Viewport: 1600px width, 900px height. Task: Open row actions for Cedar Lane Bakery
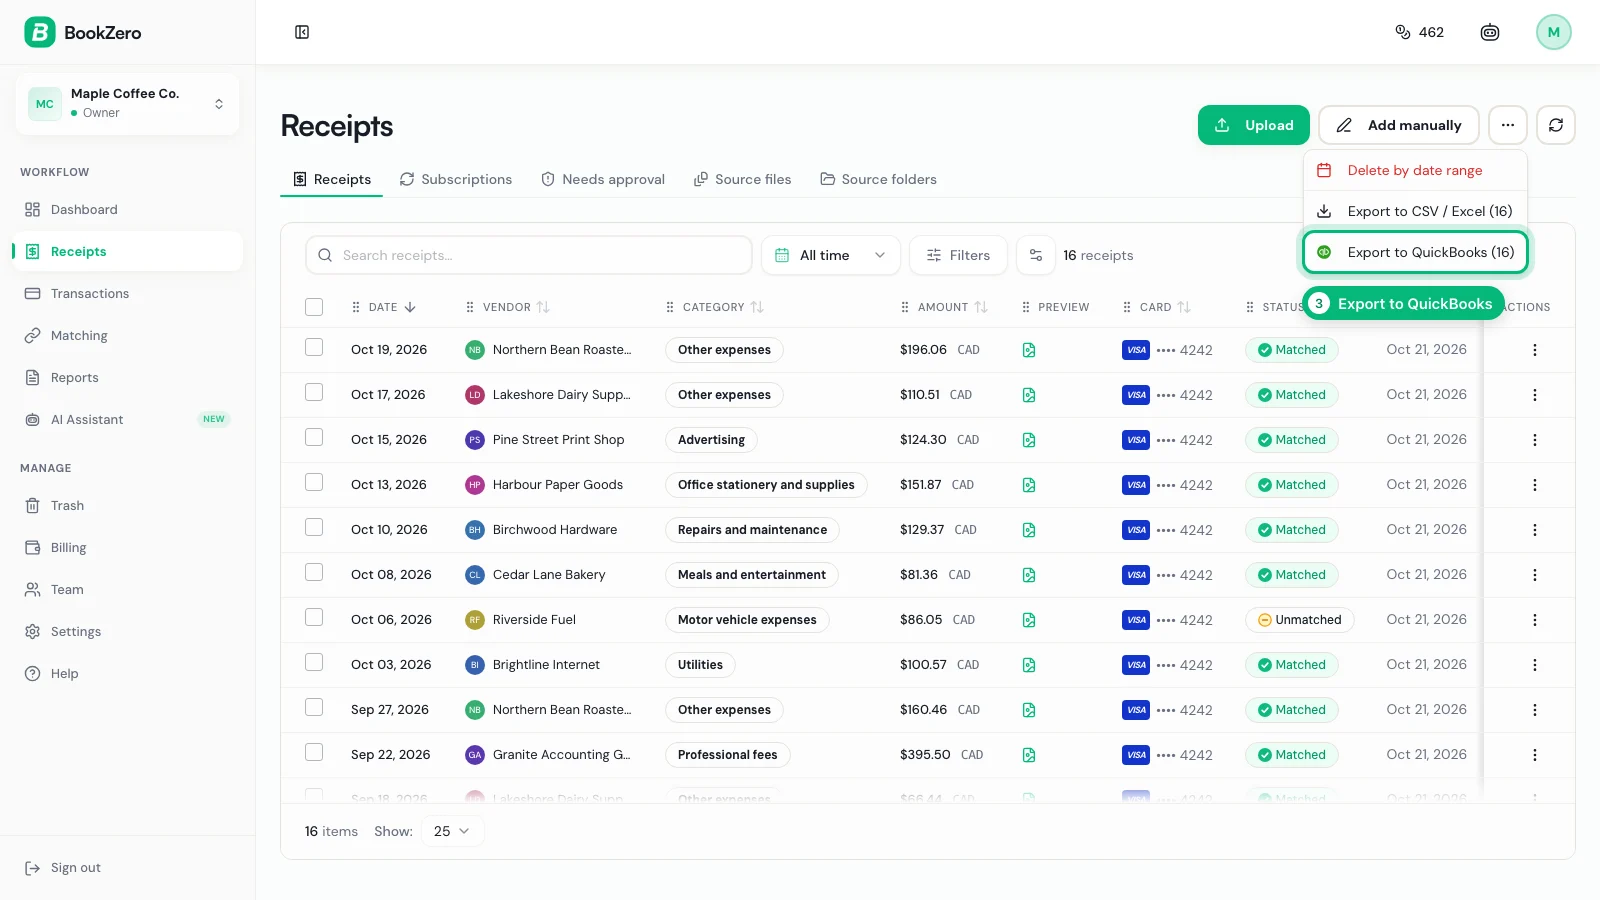point(1534,575)
